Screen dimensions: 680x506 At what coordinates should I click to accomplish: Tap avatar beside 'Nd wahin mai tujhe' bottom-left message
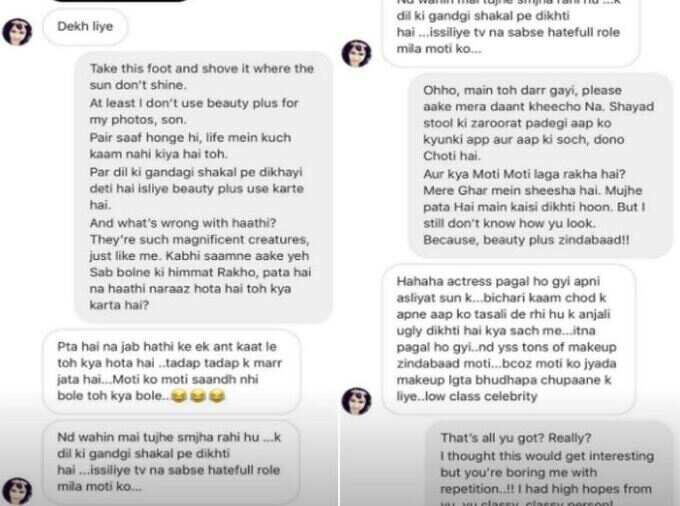(x=17, y=491)
